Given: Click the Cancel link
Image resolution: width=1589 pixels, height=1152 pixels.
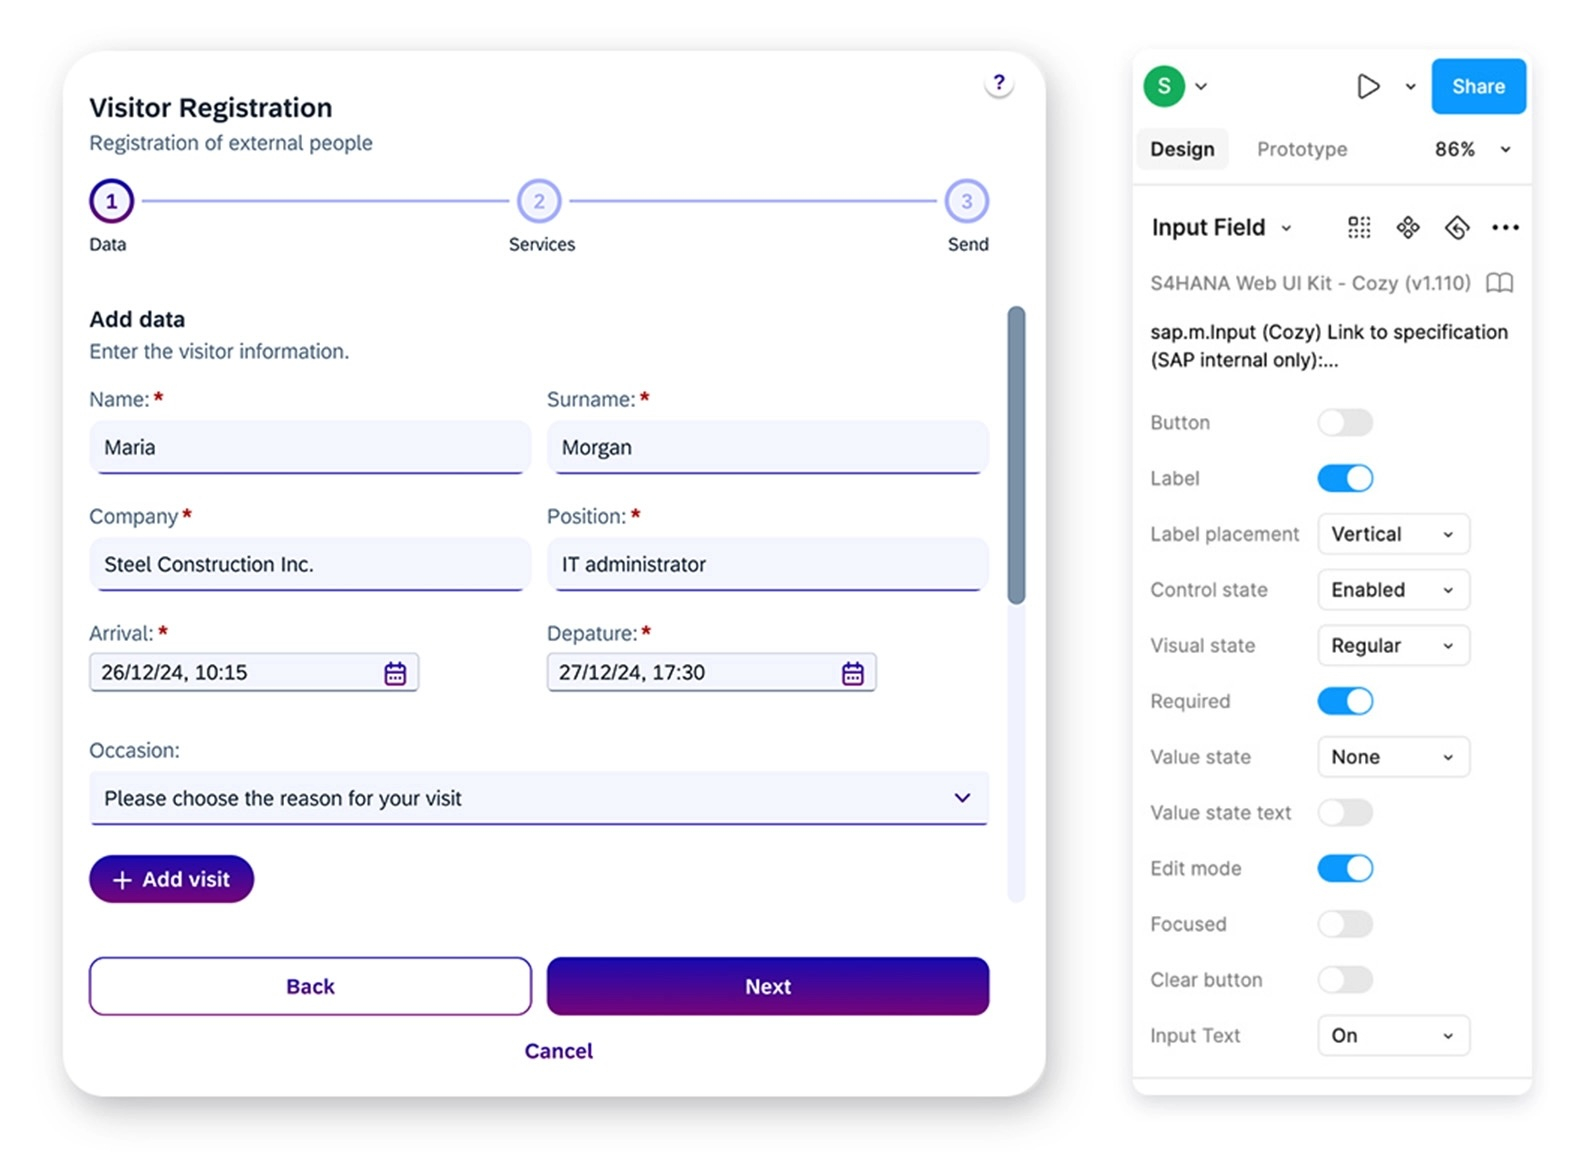Looking at the screenshot, I should [x=558, y=1051].
